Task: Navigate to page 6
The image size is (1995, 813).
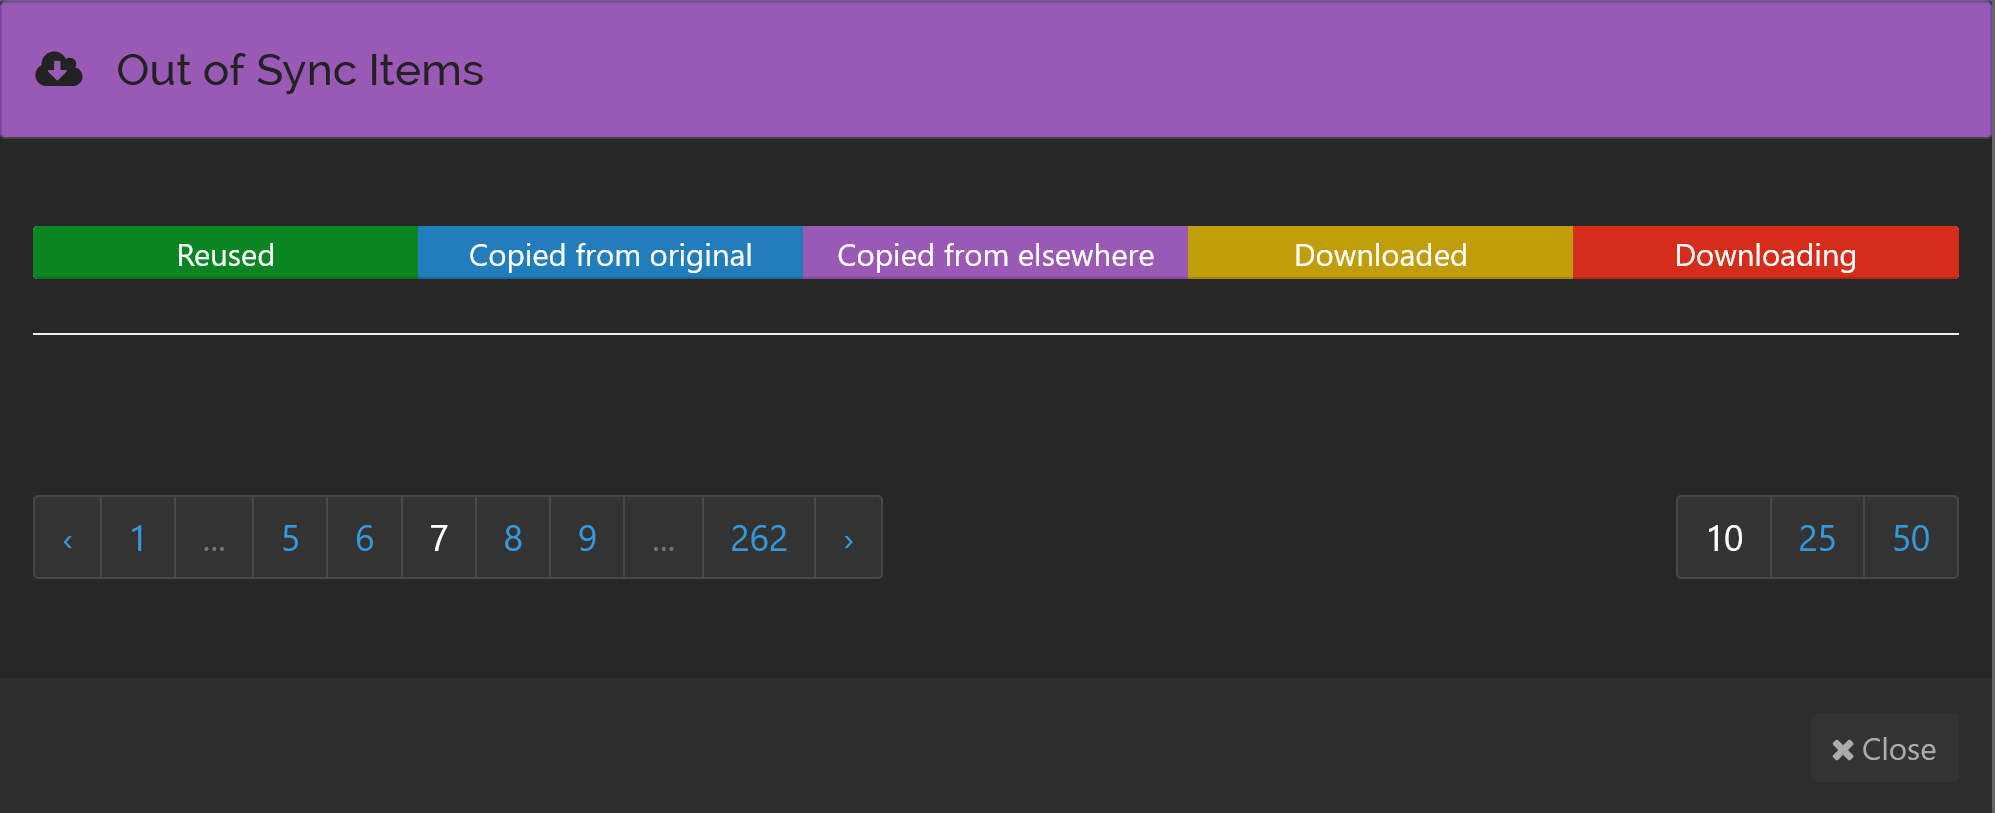Action: pos(365,538)
